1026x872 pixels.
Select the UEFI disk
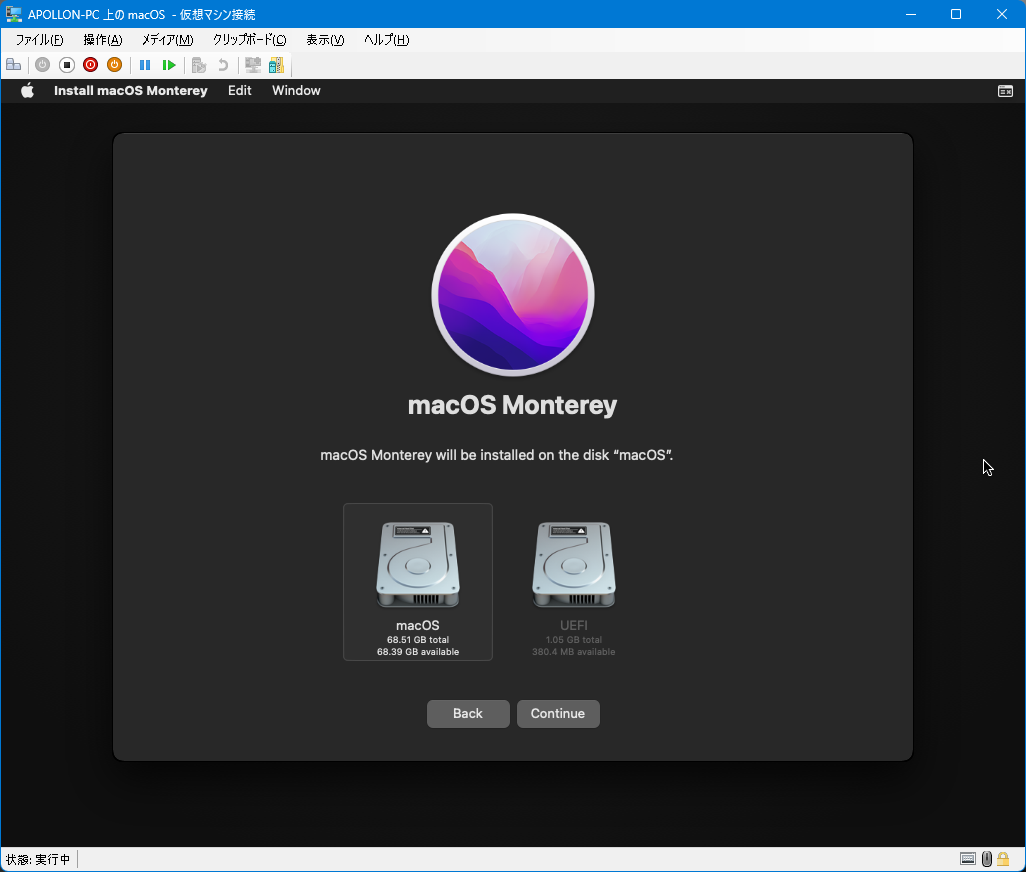[573, 582]
